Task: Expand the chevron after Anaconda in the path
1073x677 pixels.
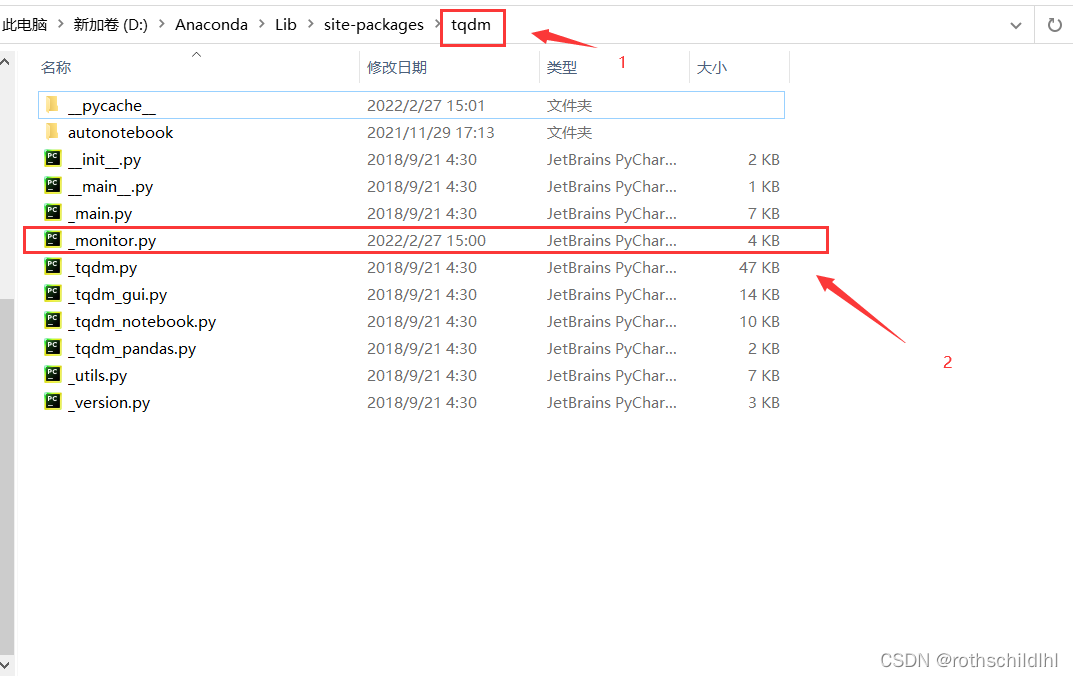Action: click(x=261, y=25)
